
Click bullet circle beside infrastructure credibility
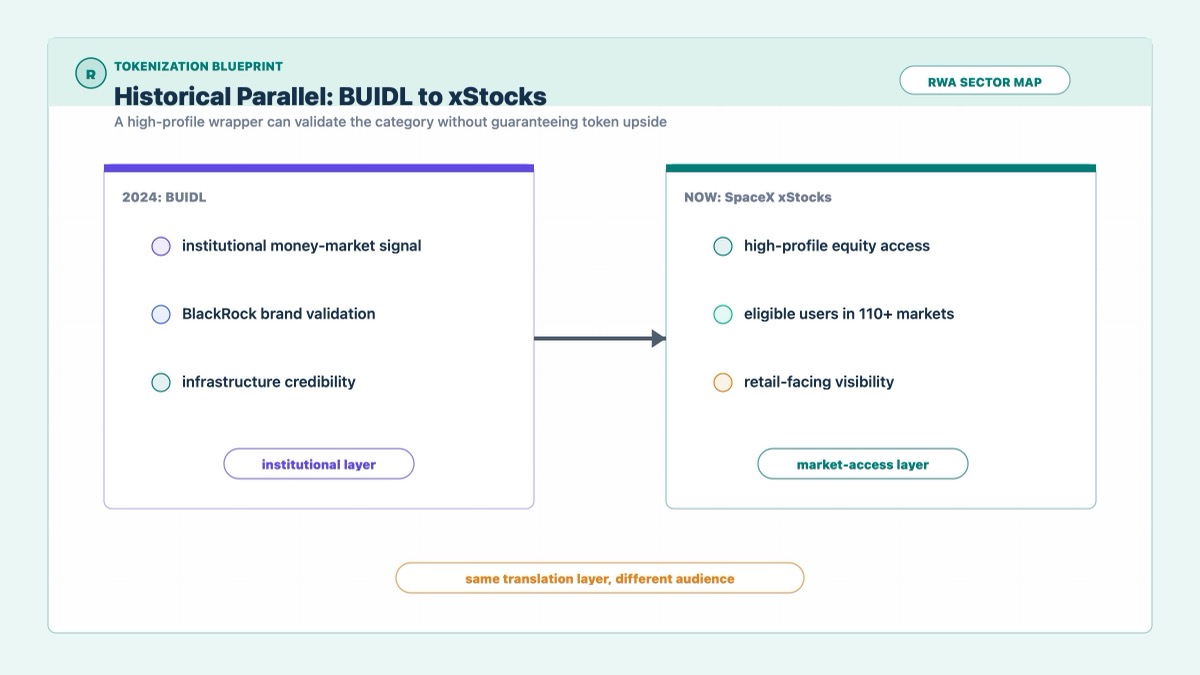161,382
